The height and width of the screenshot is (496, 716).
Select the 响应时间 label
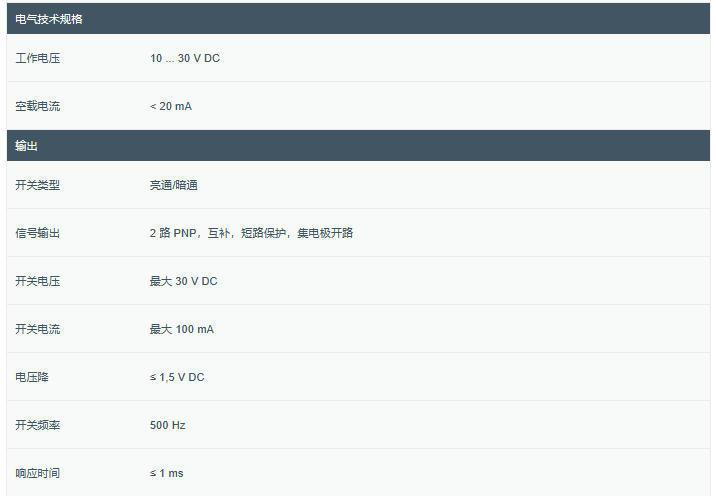[x=38, y=473]
